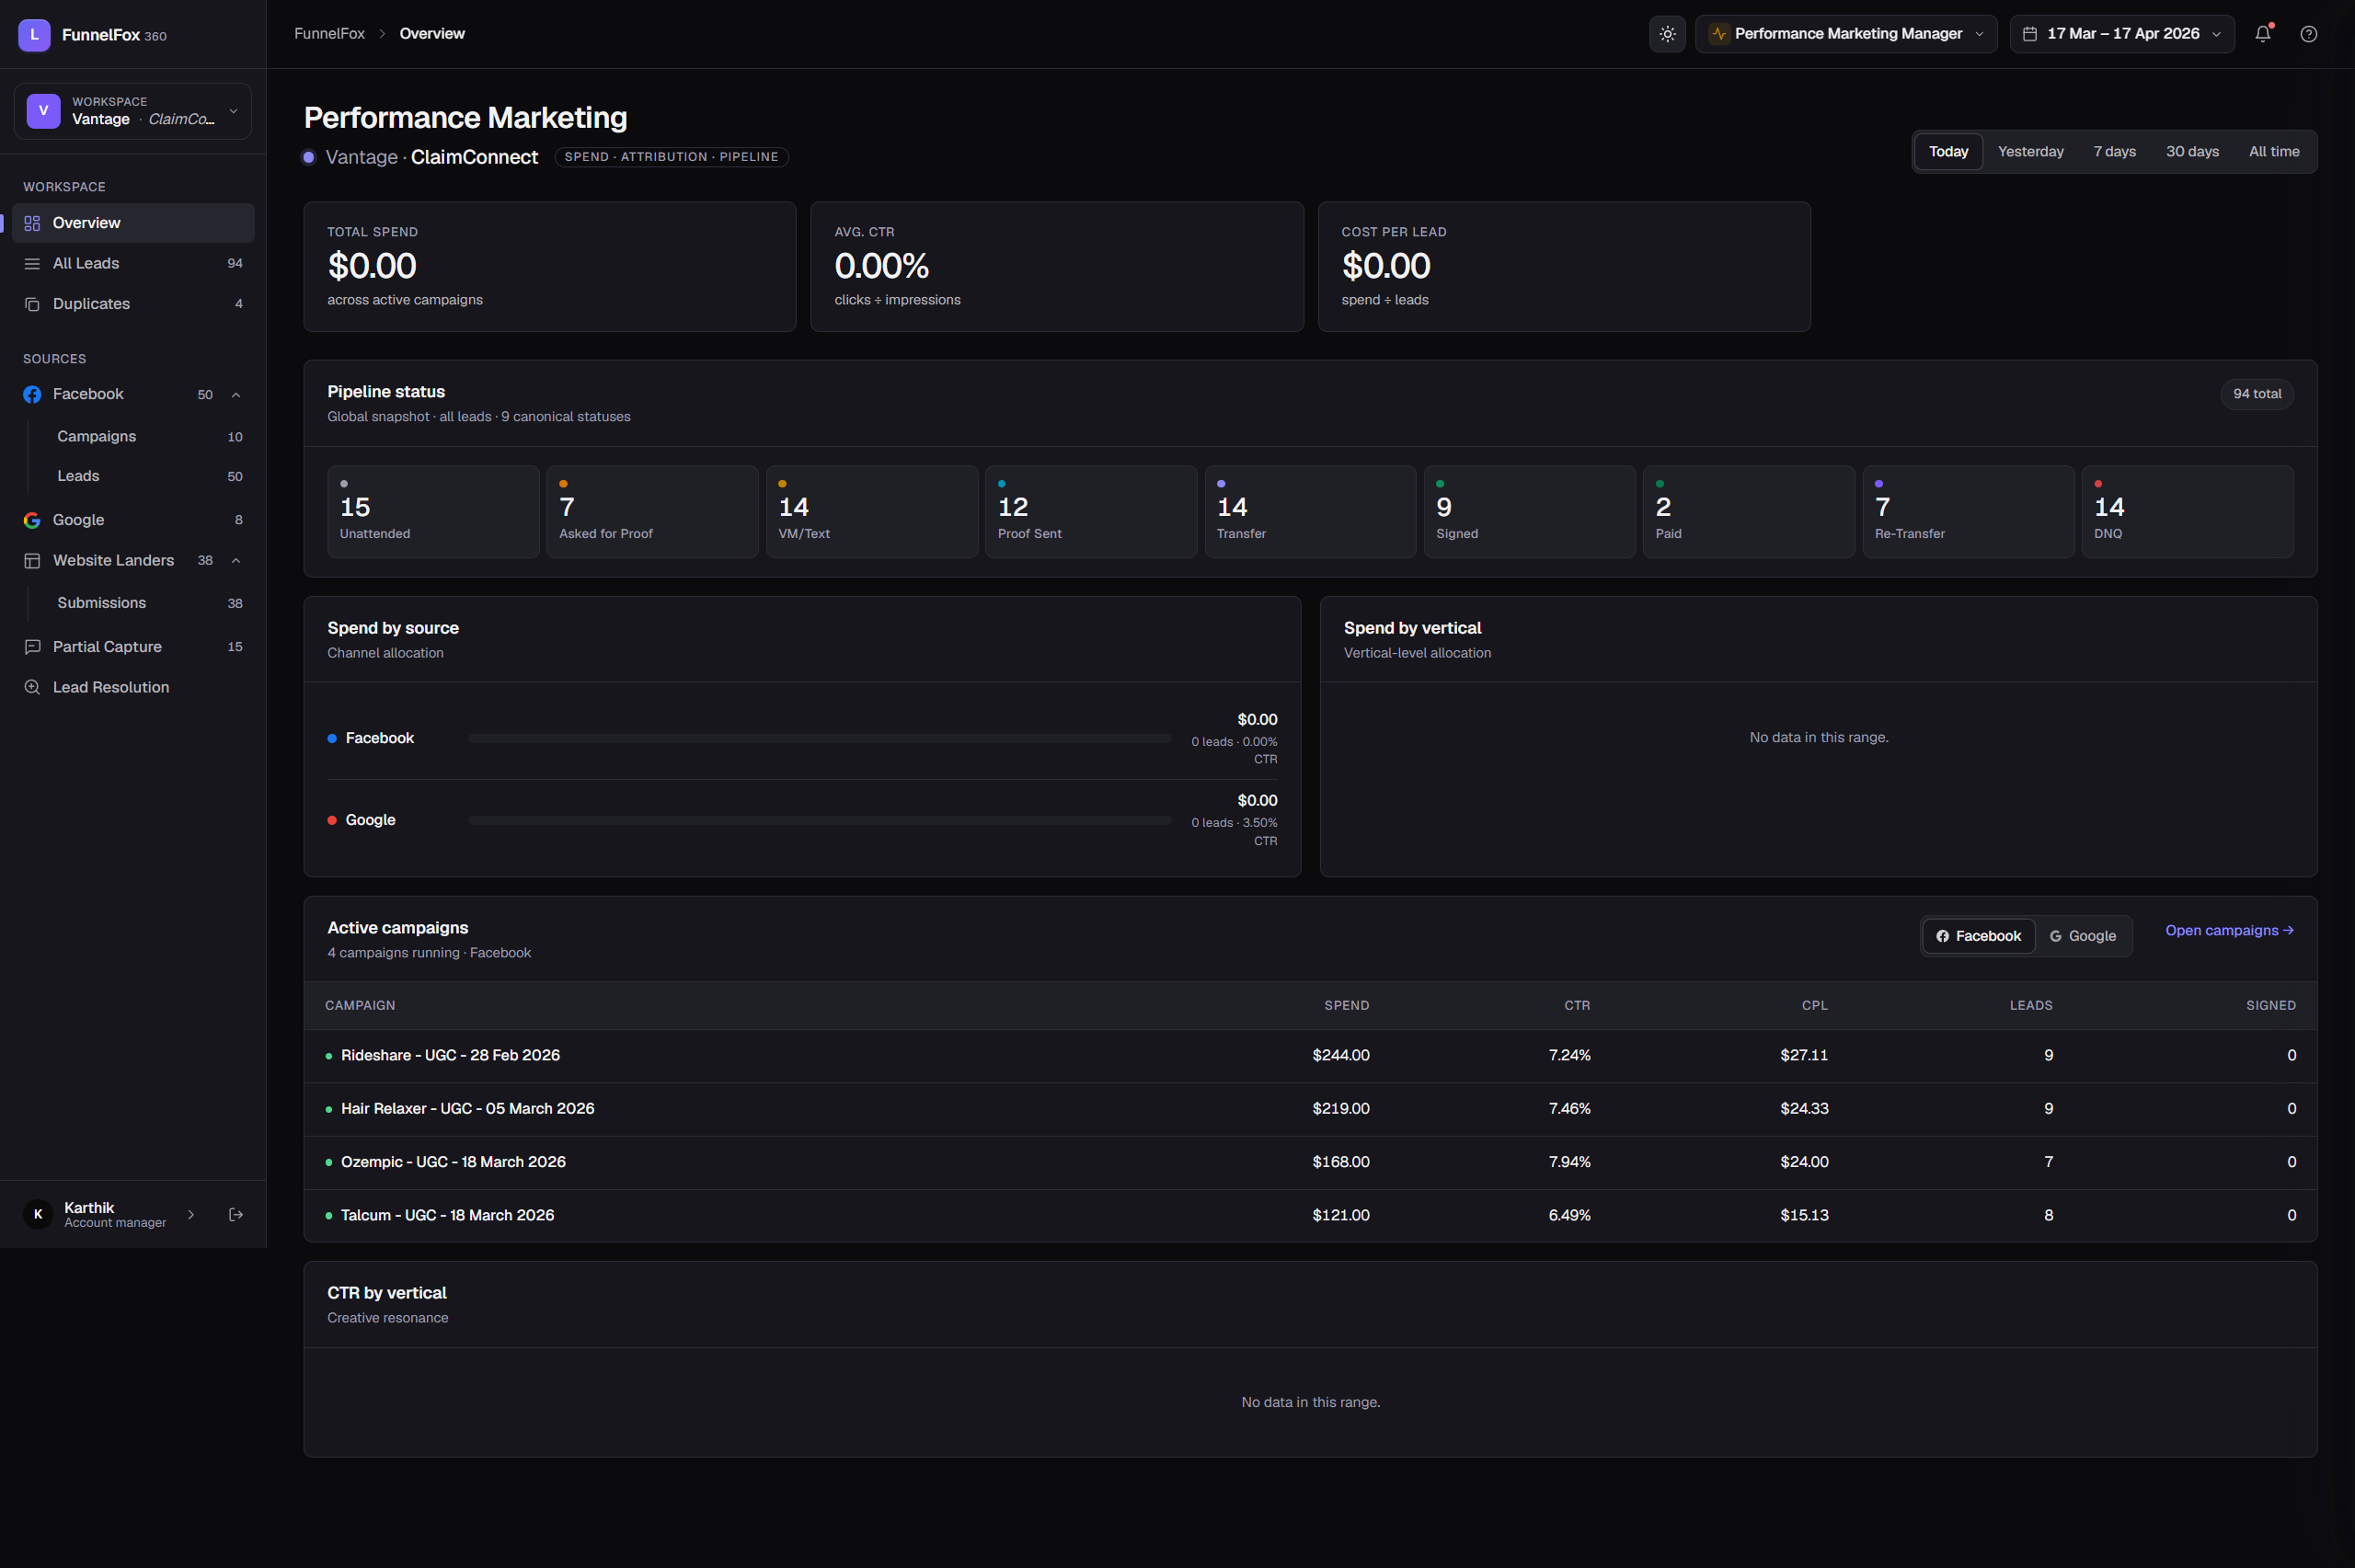Click the Talcum - UGC - 18 March 2026 row
The height and width of the screenshot is (1568, 2355).
click(1310, 1215)
